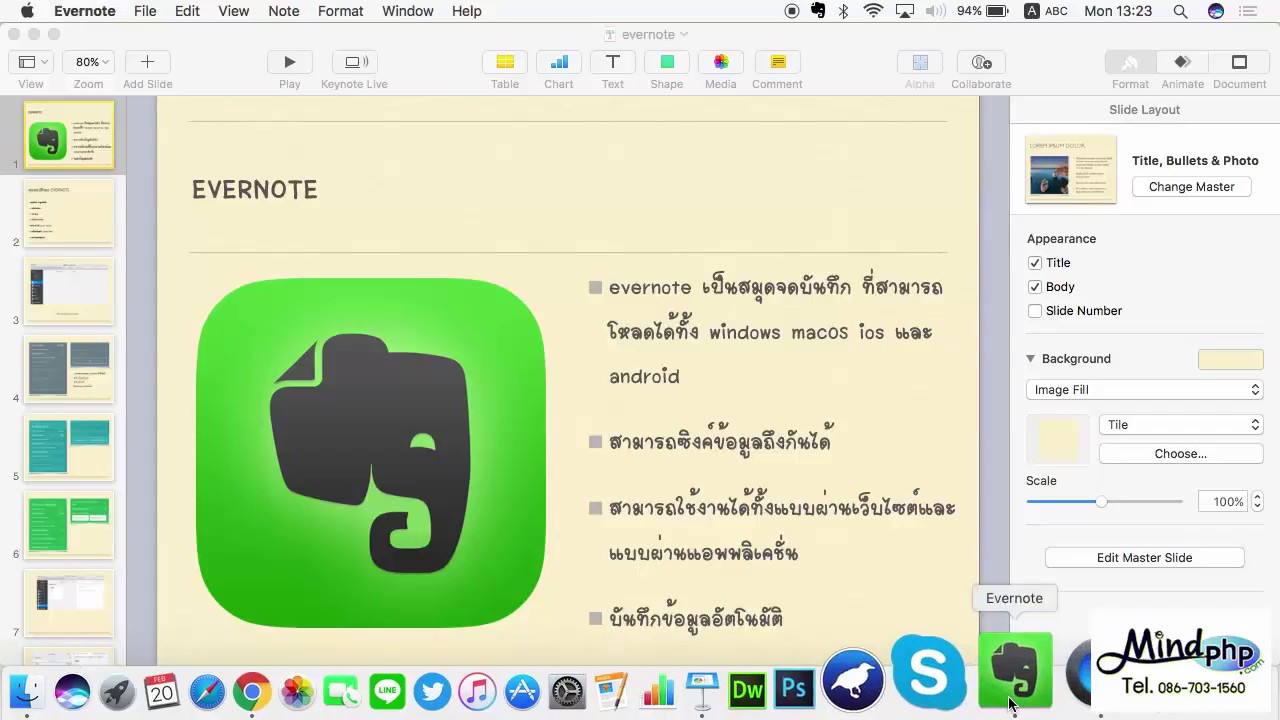Click the Evernote logo image on slide
Screen dimensions: 1280x720
pos(371,453)
